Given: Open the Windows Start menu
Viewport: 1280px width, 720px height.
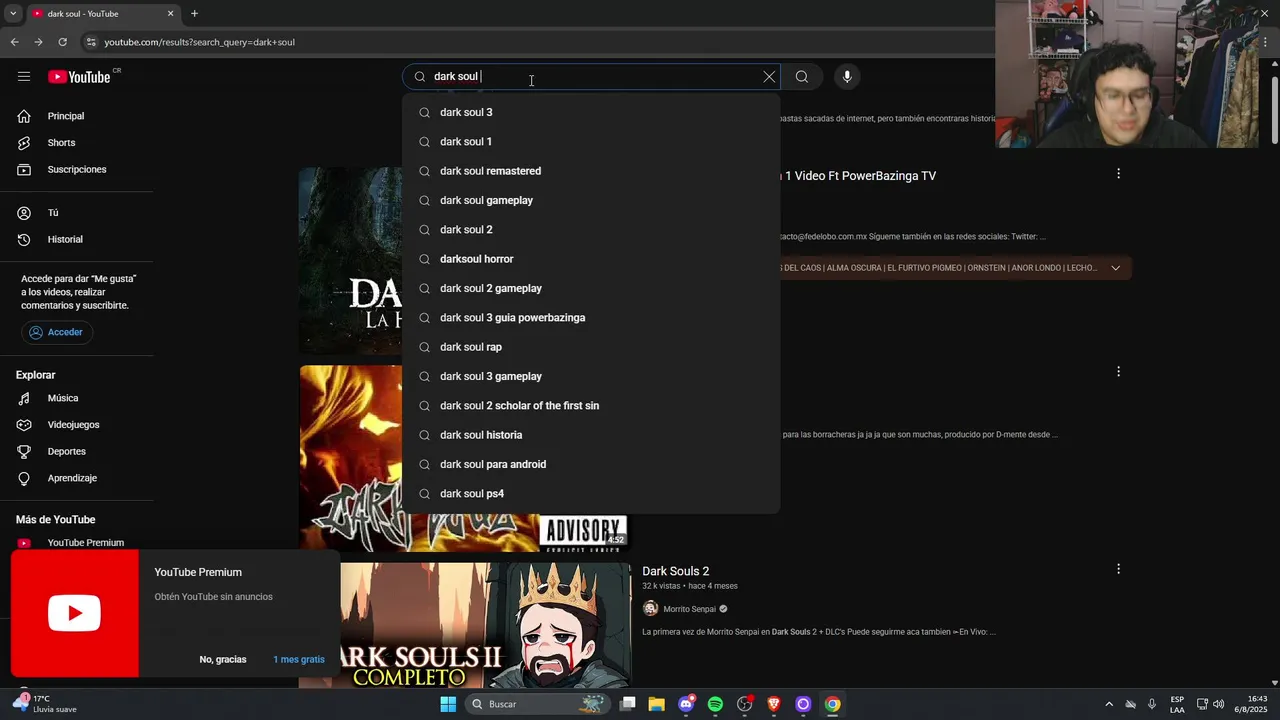Looking at the screenshot, I should [x=448, y=704].
